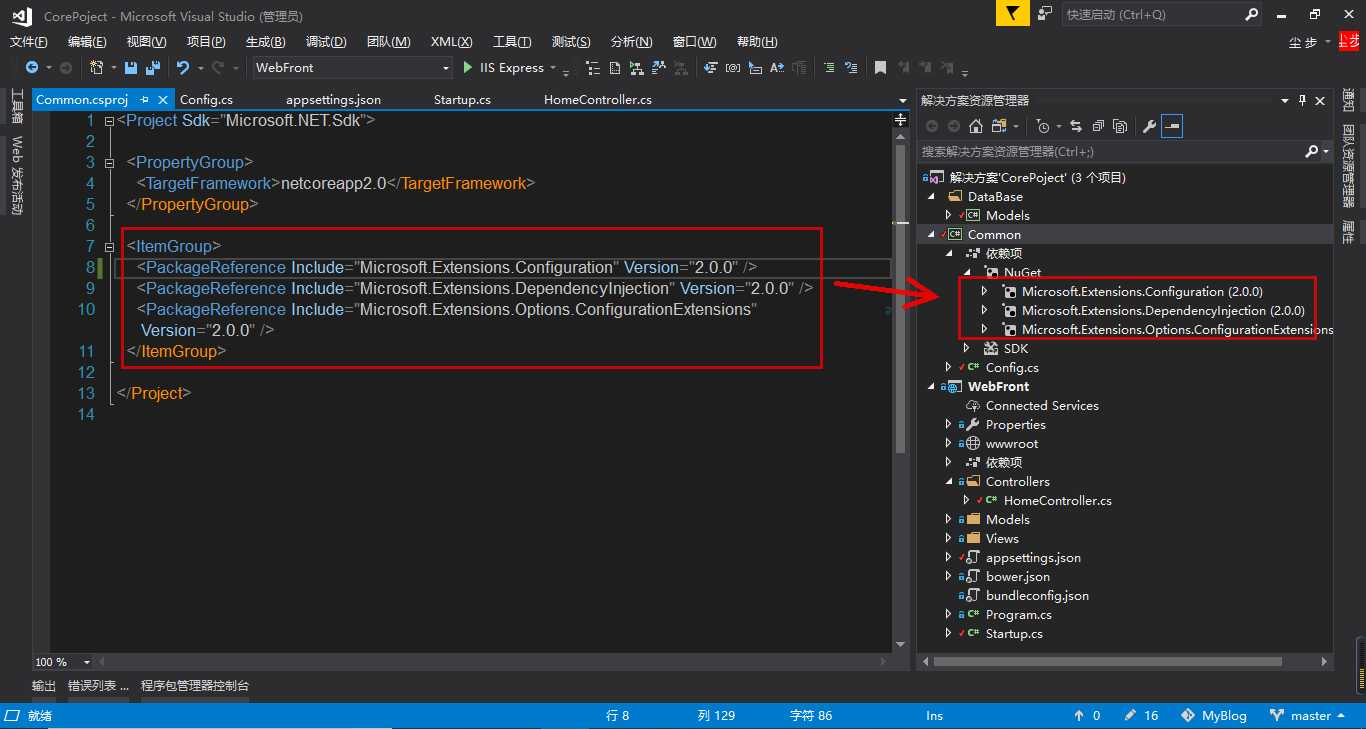The height and width of the screenshot is (729, 1366).
Task: Open the 编辑(E) menu
Action: pos(87,42)
